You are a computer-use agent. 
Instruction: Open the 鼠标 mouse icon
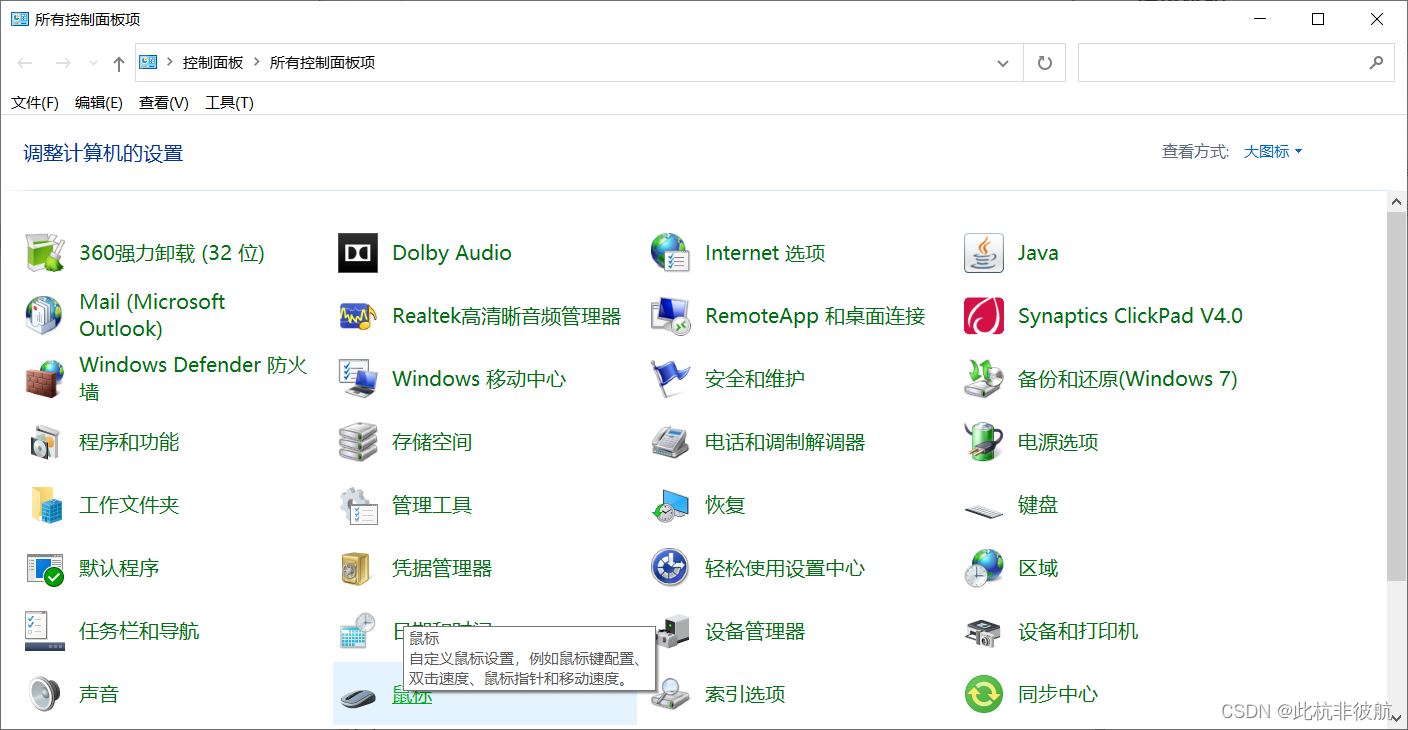pos(358,697)
